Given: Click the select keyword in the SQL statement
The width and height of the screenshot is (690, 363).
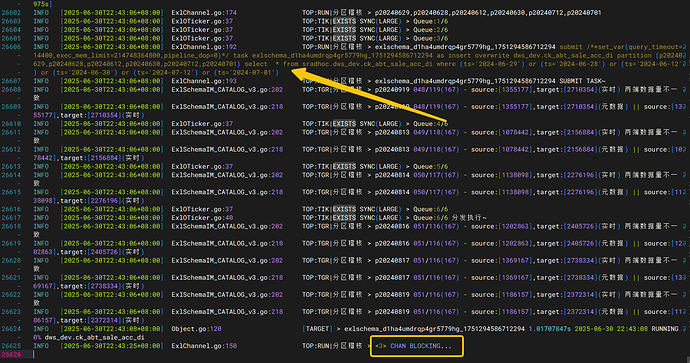Looking at the screenshot, I should click(256, 64).
